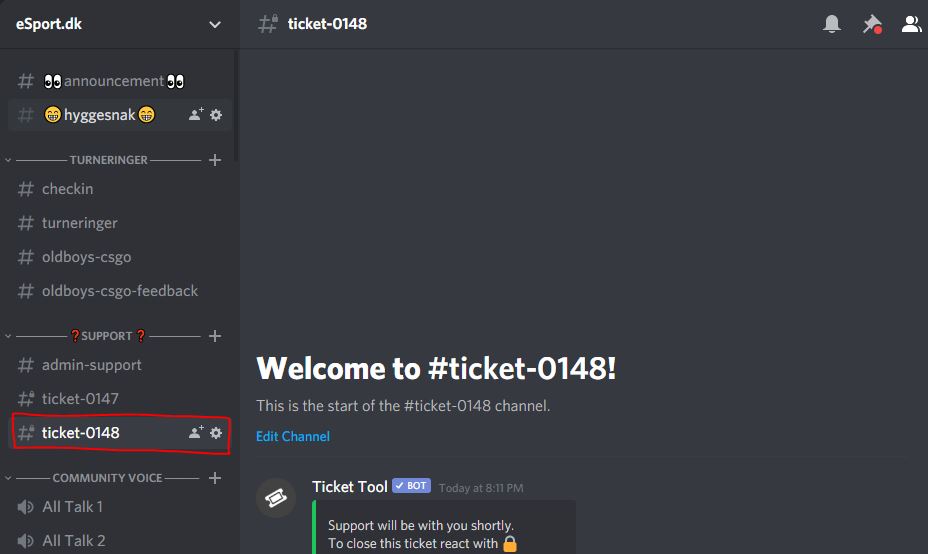Image resolution: width=928 pixels, height=554 pixels.
Task: Create invite for ticket-0148 channel
Action: pyautogui.click(x=196, y=433)
